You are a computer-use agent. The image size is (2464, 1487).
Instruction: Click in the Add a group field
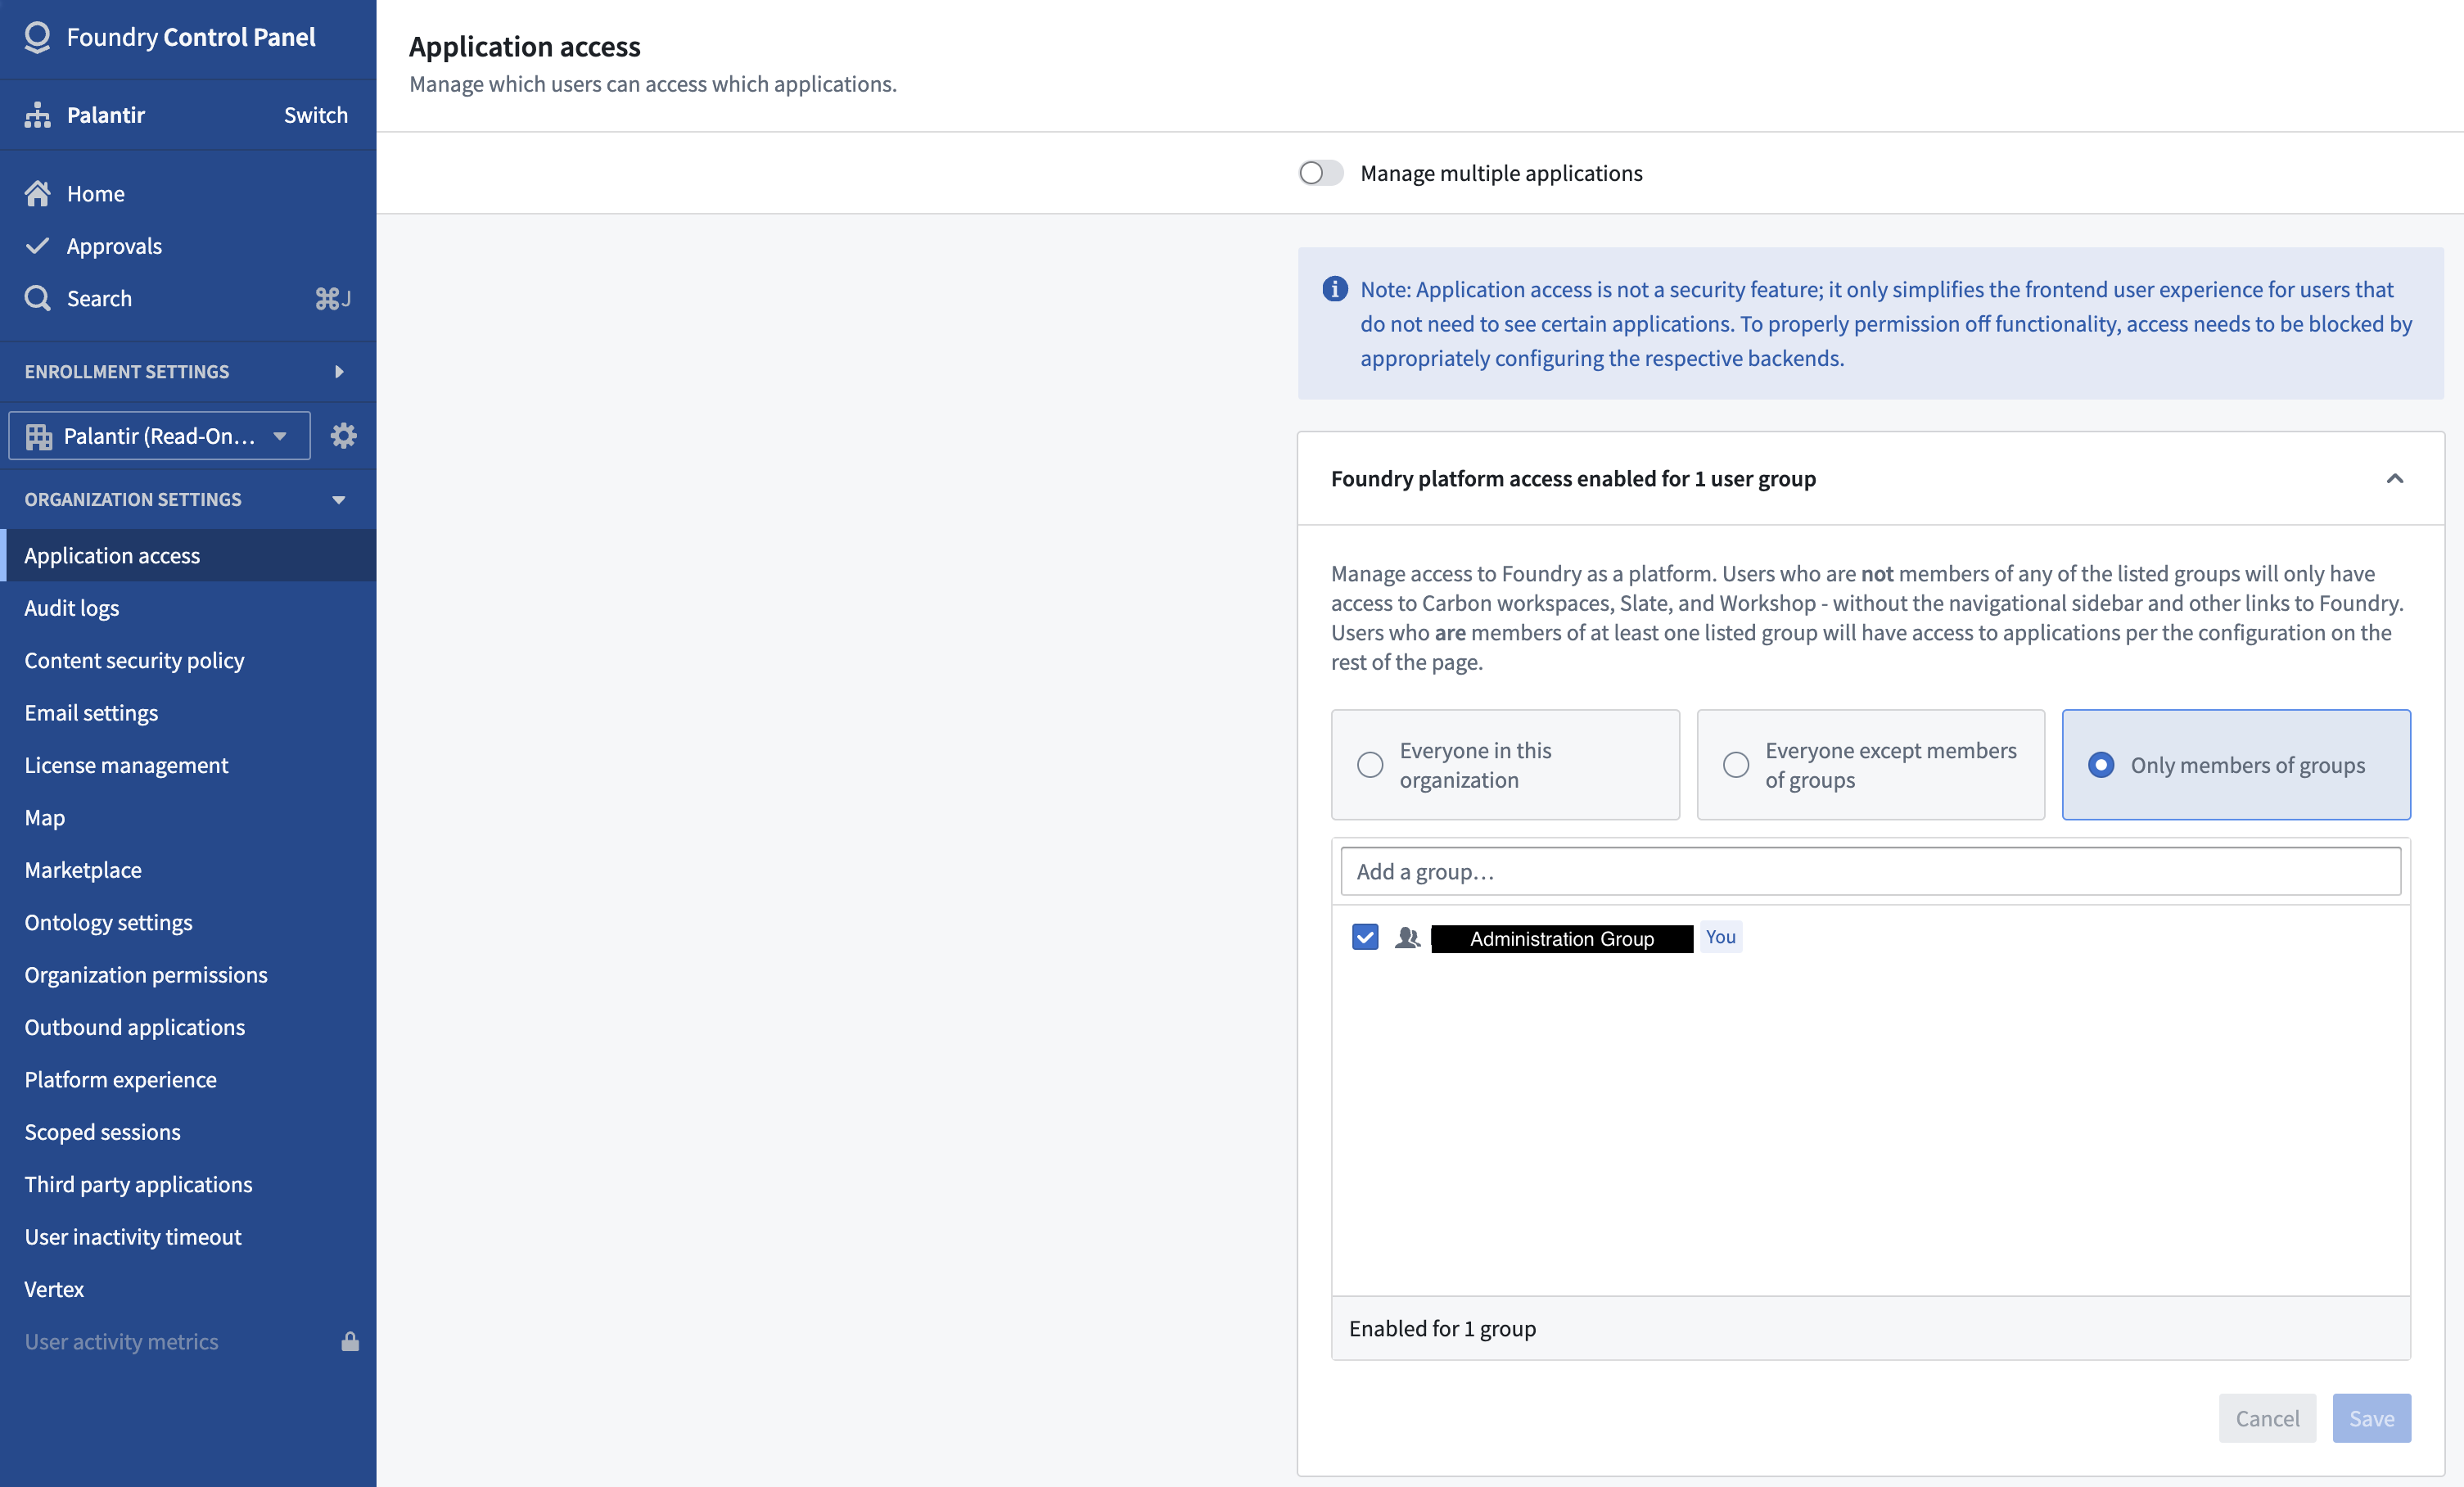[x=1870, y=872]
